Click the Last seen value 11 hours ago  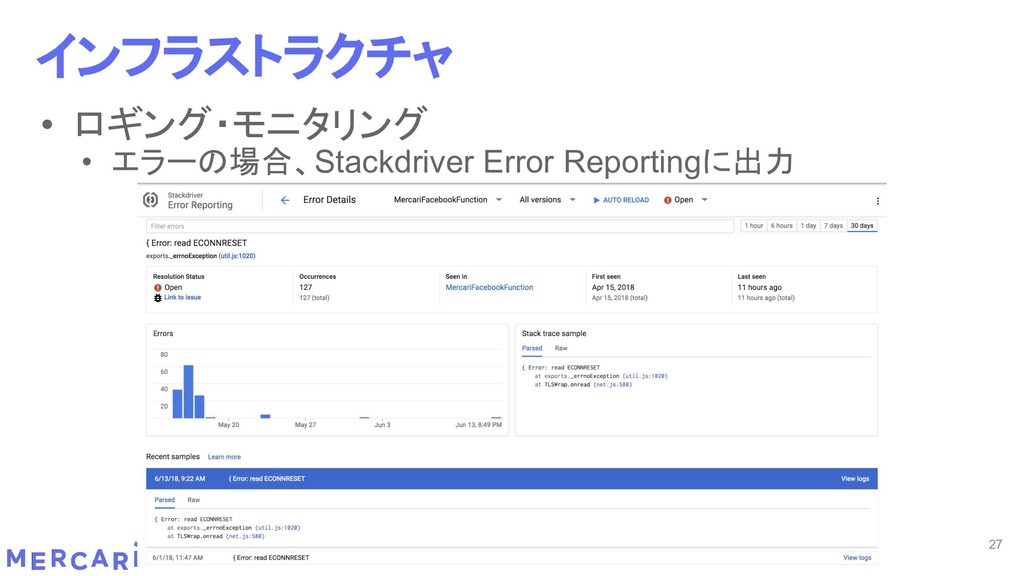click(760, 287)
